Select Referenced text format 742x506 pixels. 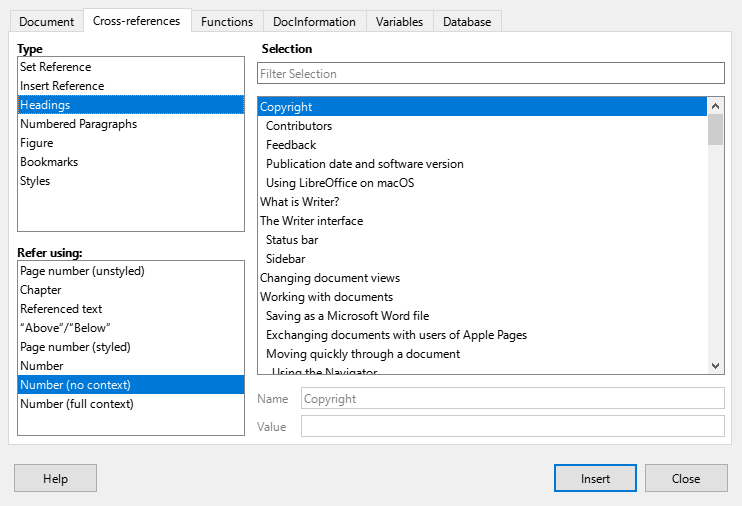[x=131, y=309]
